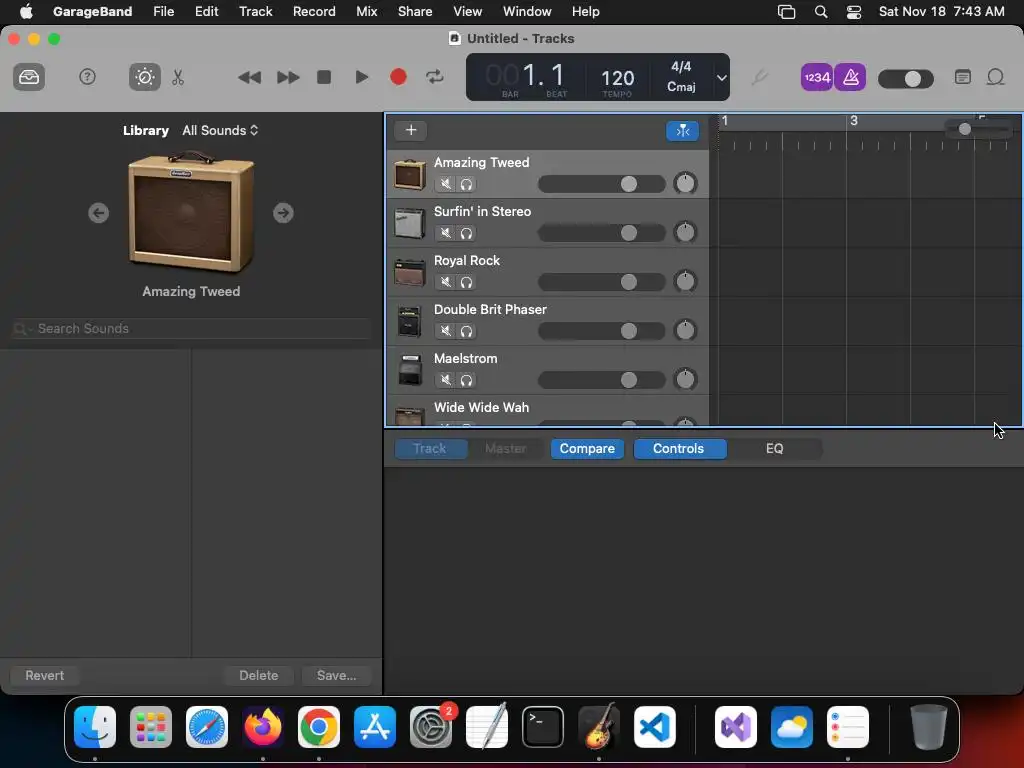This screenshot has width=1024, height=768.
Task: Click Royal Rock pan knob
Action: click(x=685, y=281)
